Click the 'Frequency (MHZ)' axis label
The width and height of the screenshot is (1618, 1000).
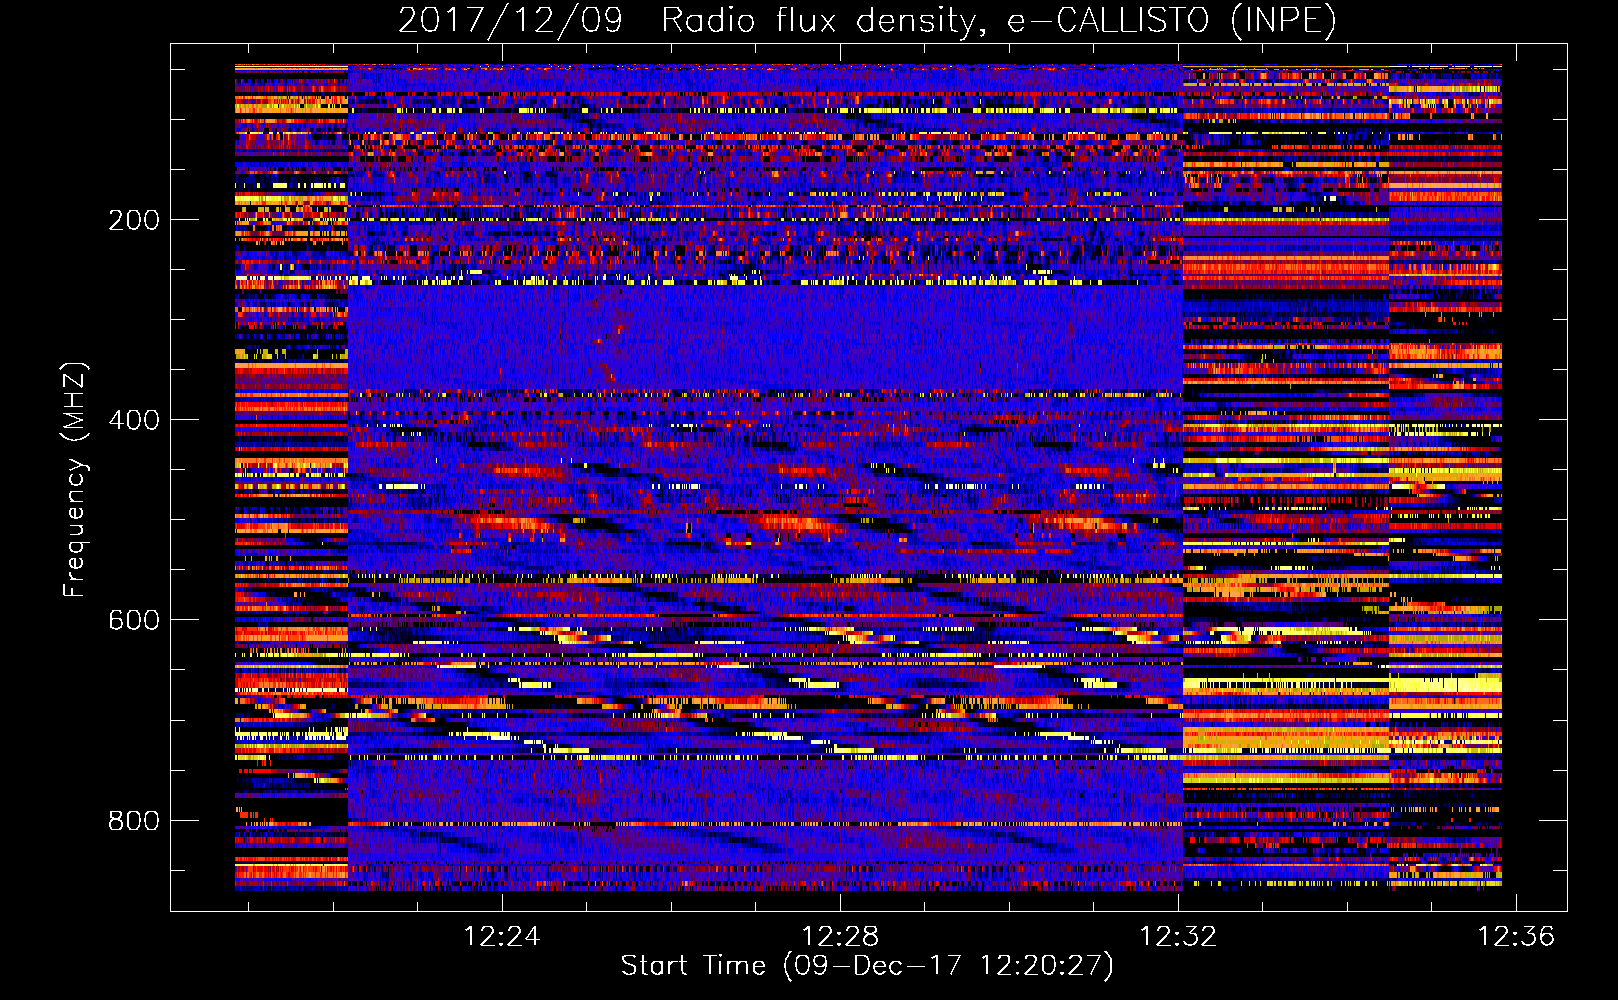tap(75, 479)
